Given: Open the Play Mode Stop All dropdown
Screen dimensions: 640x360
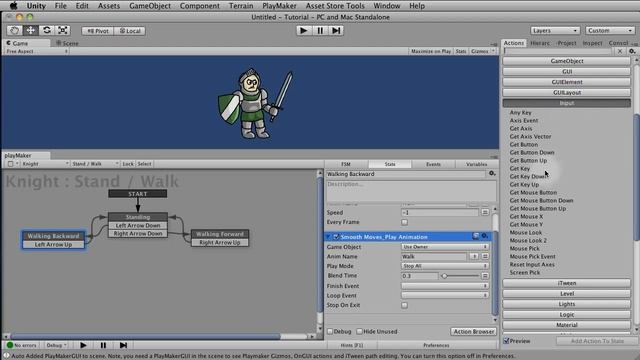Looking at the screenshot, I should (445, 266).
